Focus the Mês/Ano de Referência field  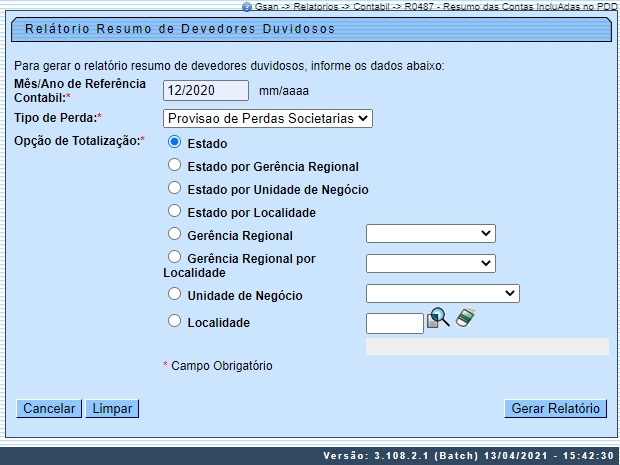click(206, 91)
